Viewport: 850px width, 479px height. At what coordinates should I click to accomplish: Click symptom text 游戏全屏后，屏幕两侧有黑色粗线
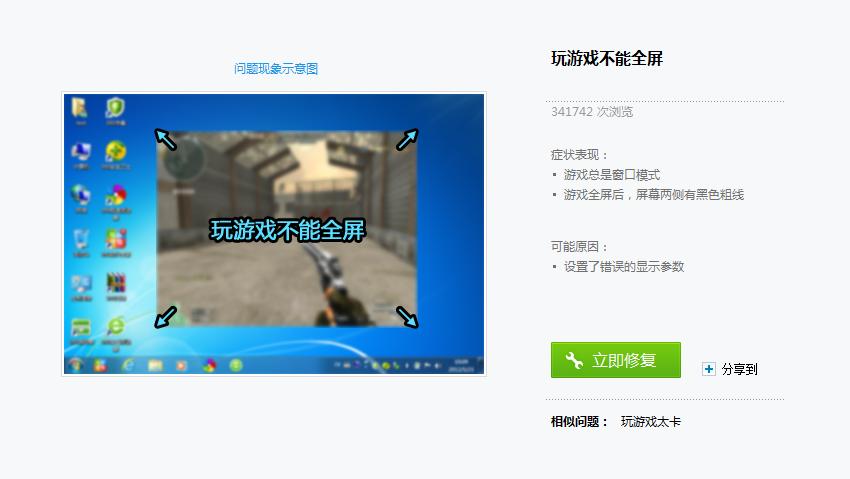(653, 195)
